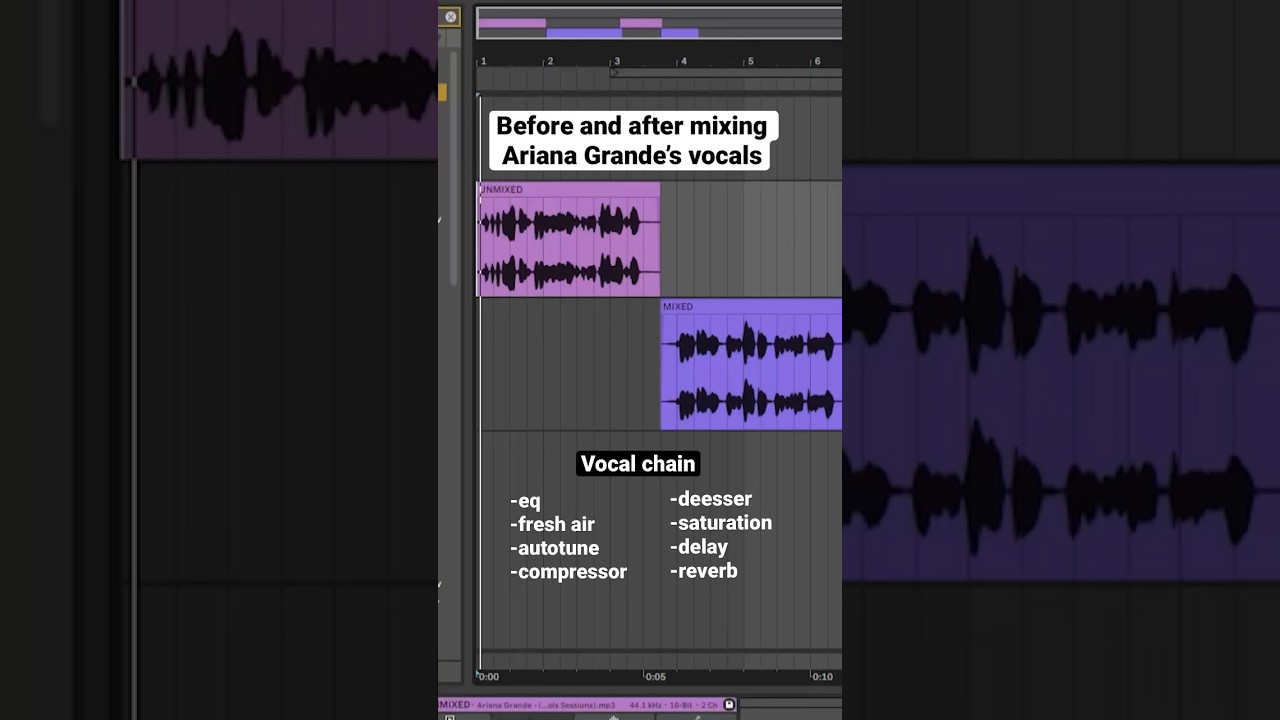Click the save clip icon in clip title bar
The height and width of the screenshot is (720, 1280).
[729, 705]
